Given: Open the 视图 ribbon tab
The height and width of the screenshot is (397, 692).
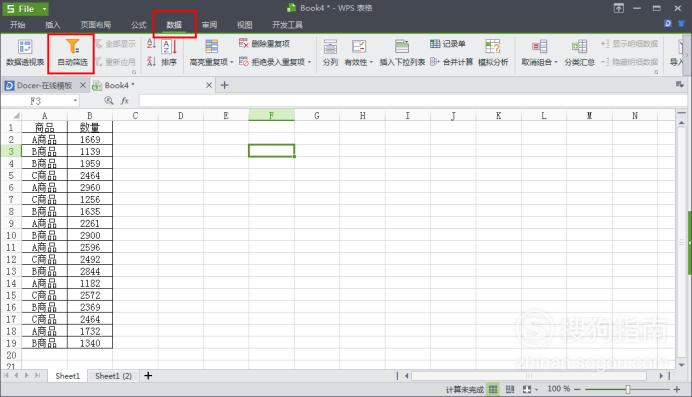Looking at the screenshot, I should (x=244, y=25).
